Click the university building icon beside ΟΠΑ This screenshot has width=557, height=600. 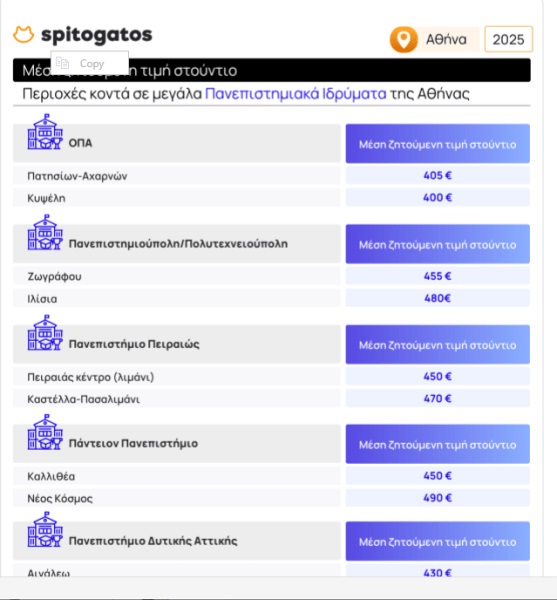point(45,132)
